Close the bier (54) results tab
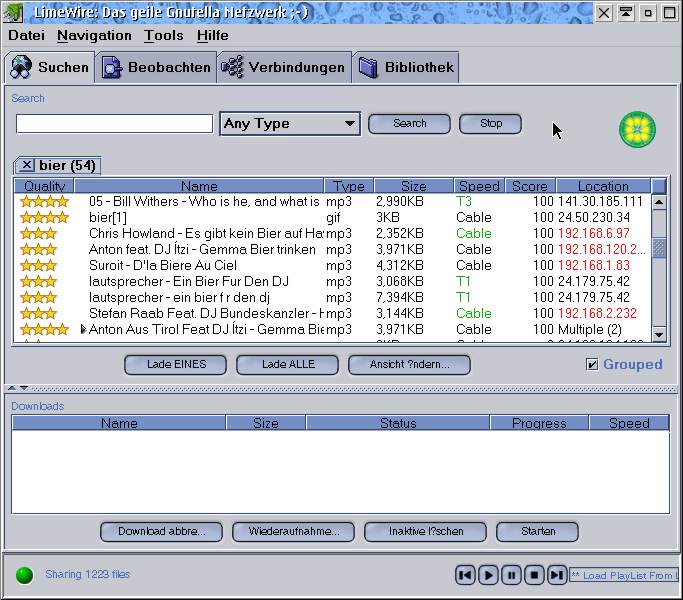 [27, 165]
